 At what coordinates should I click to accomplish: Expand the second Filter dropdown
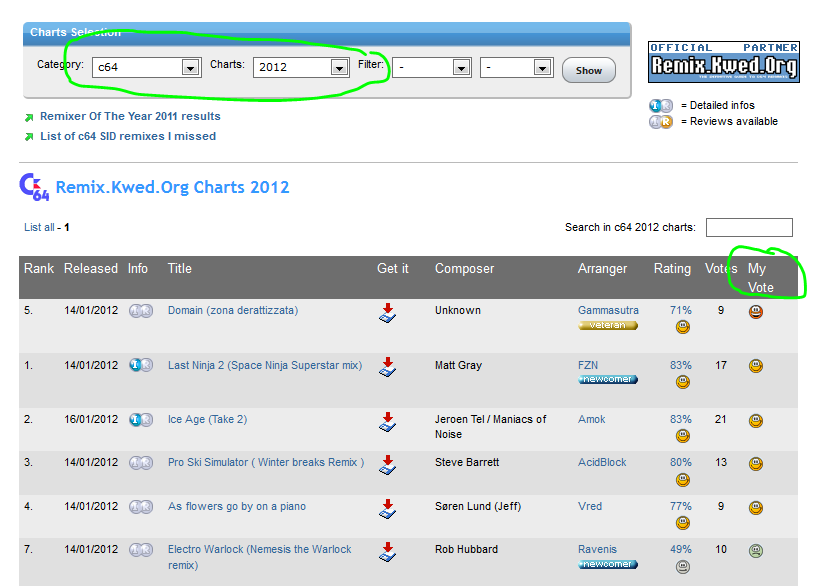515,68
